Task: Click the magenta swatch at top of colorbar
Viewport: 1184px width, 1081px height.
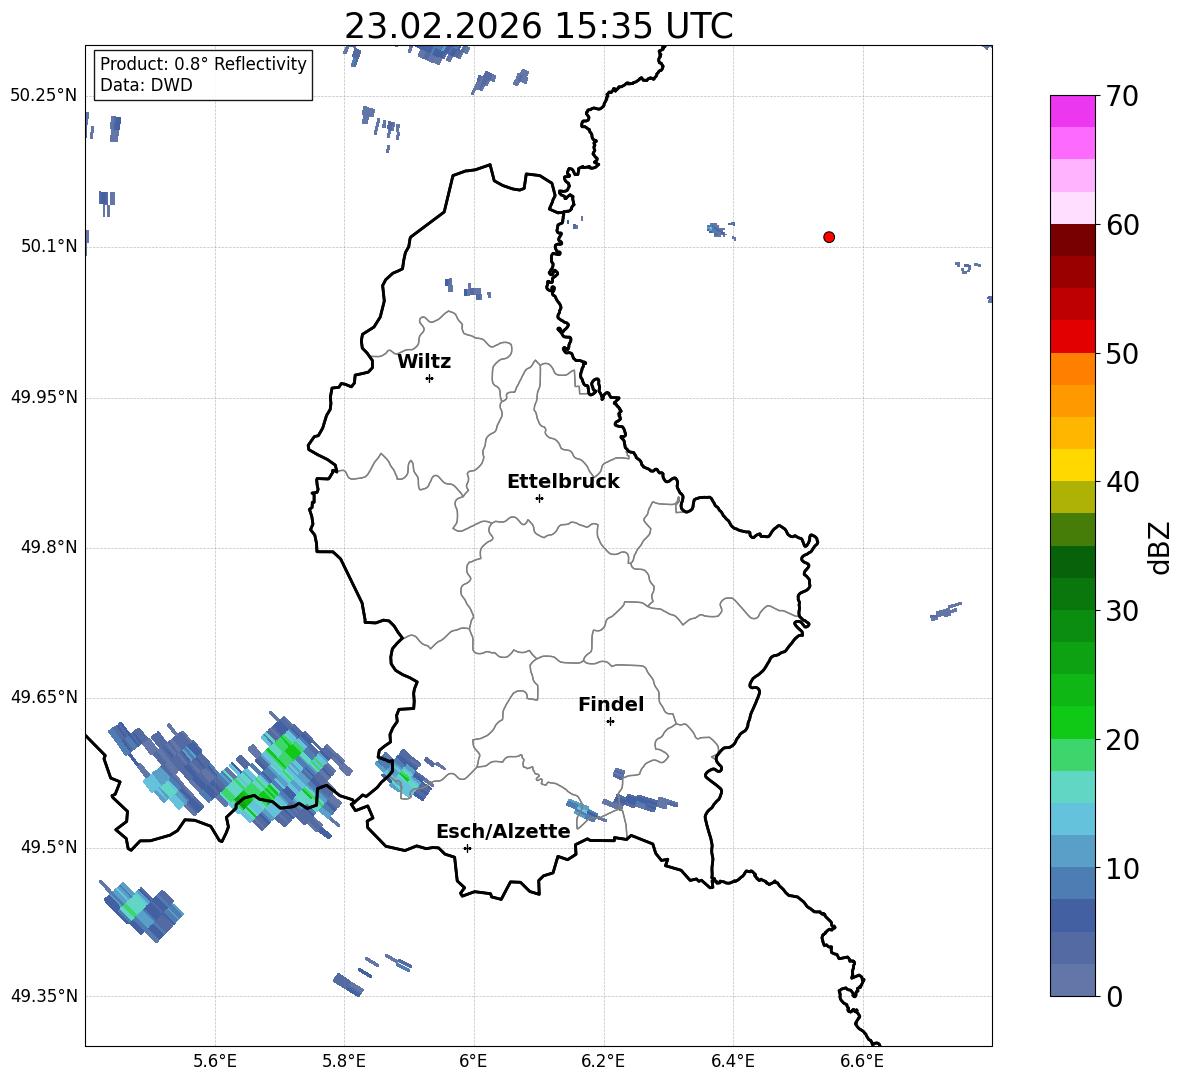Action: coord(1072,112)
